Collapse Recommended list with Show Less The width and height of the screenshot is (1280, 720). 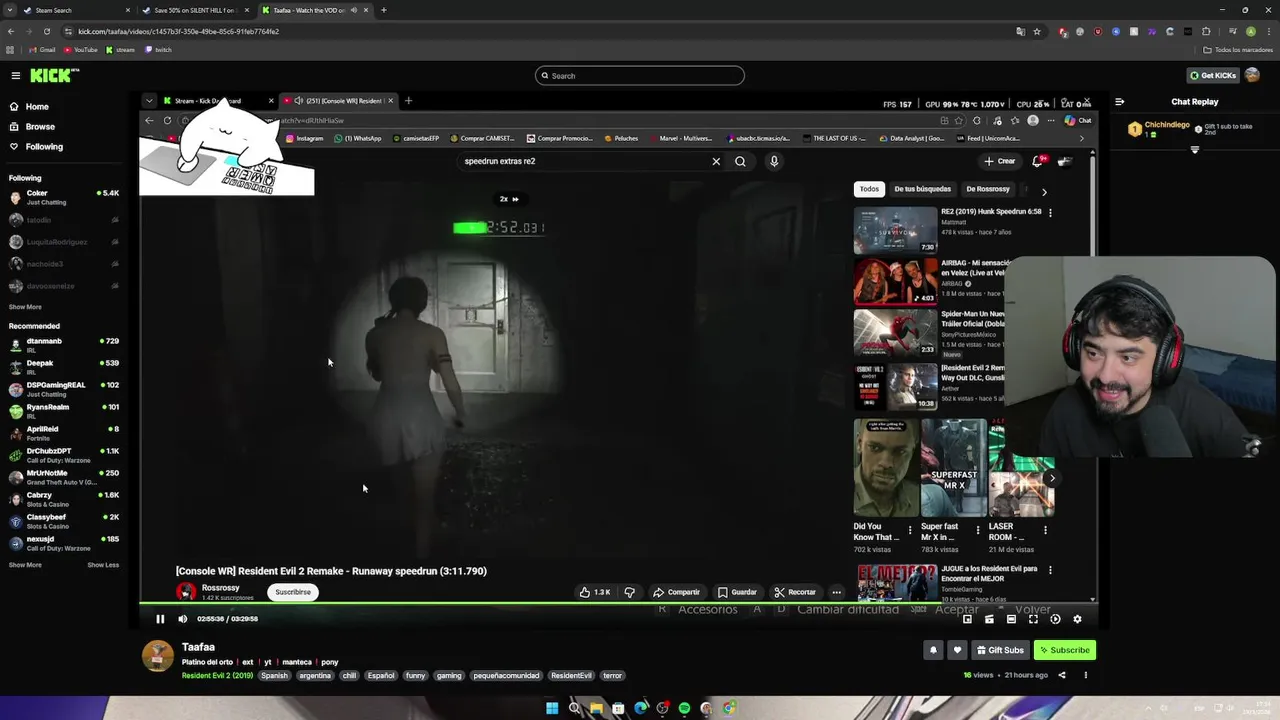pyautogui.click(x=103, y=565)
